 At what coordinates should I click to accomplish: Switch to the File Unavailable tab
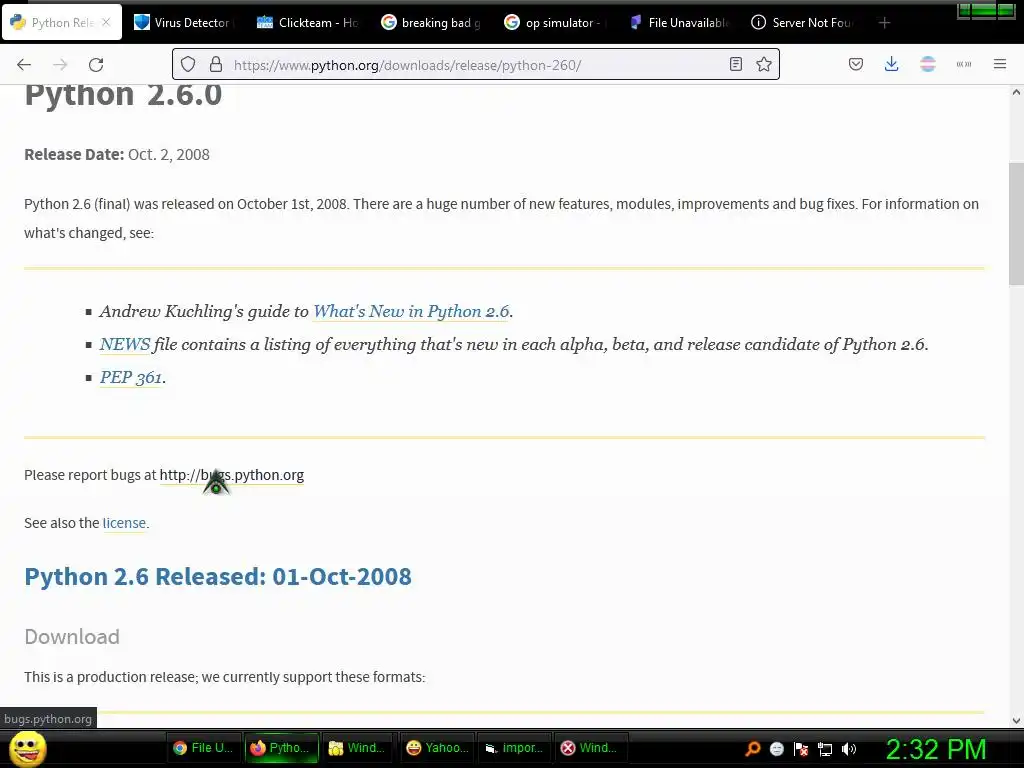pyautogui.click(x=679, y=22)
